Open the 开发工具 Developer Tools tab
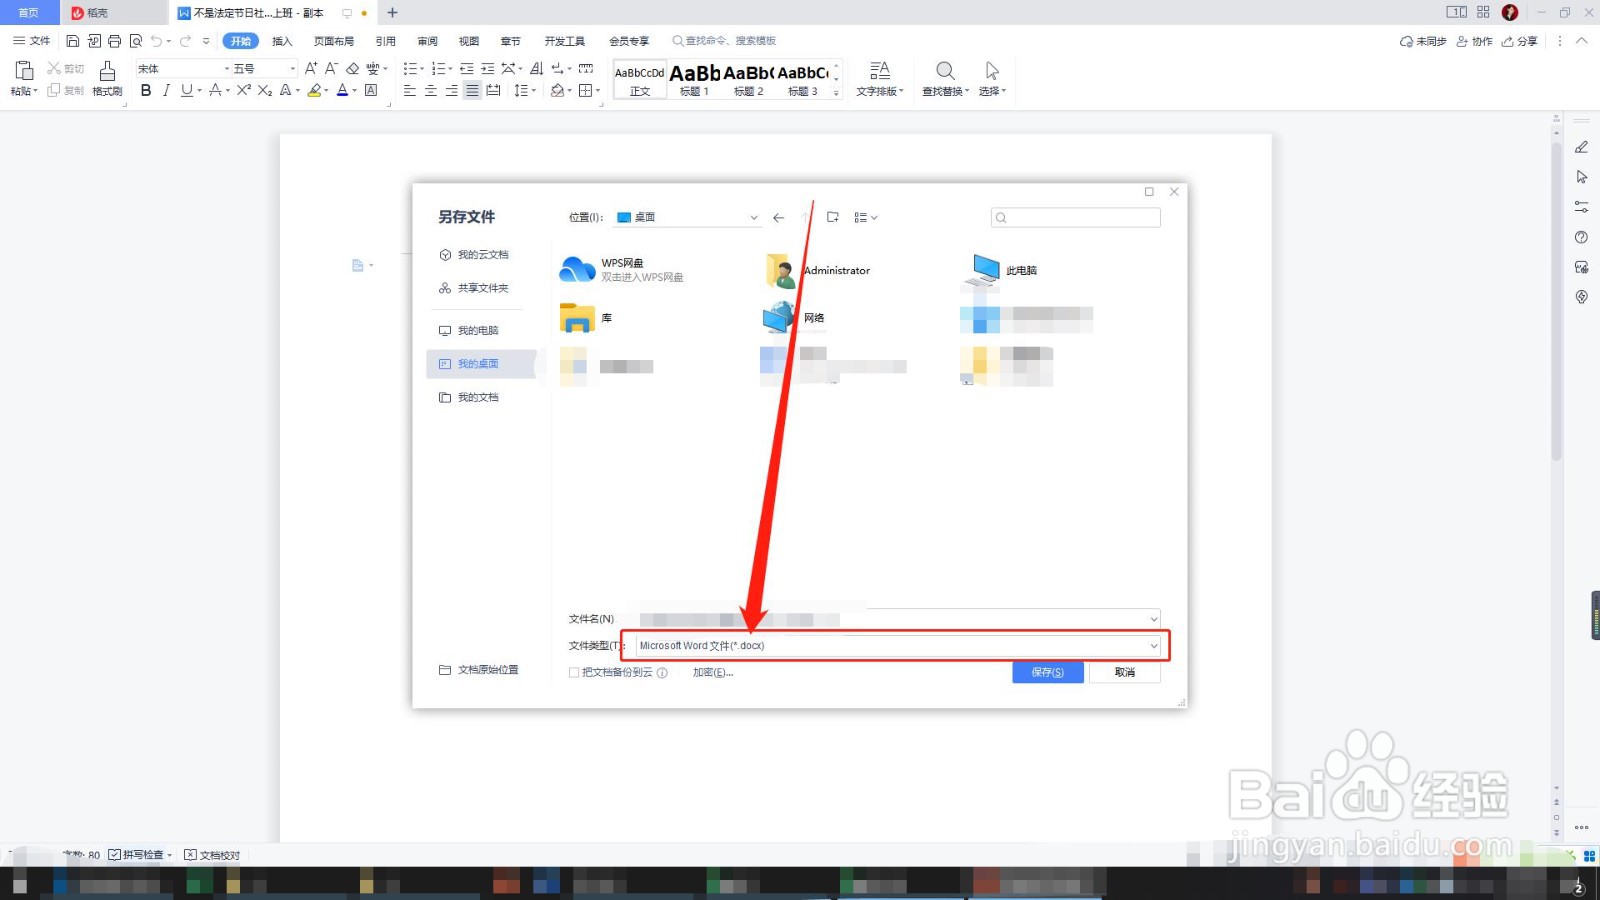Screen dimensions: 1600x900 pos(565,41)
